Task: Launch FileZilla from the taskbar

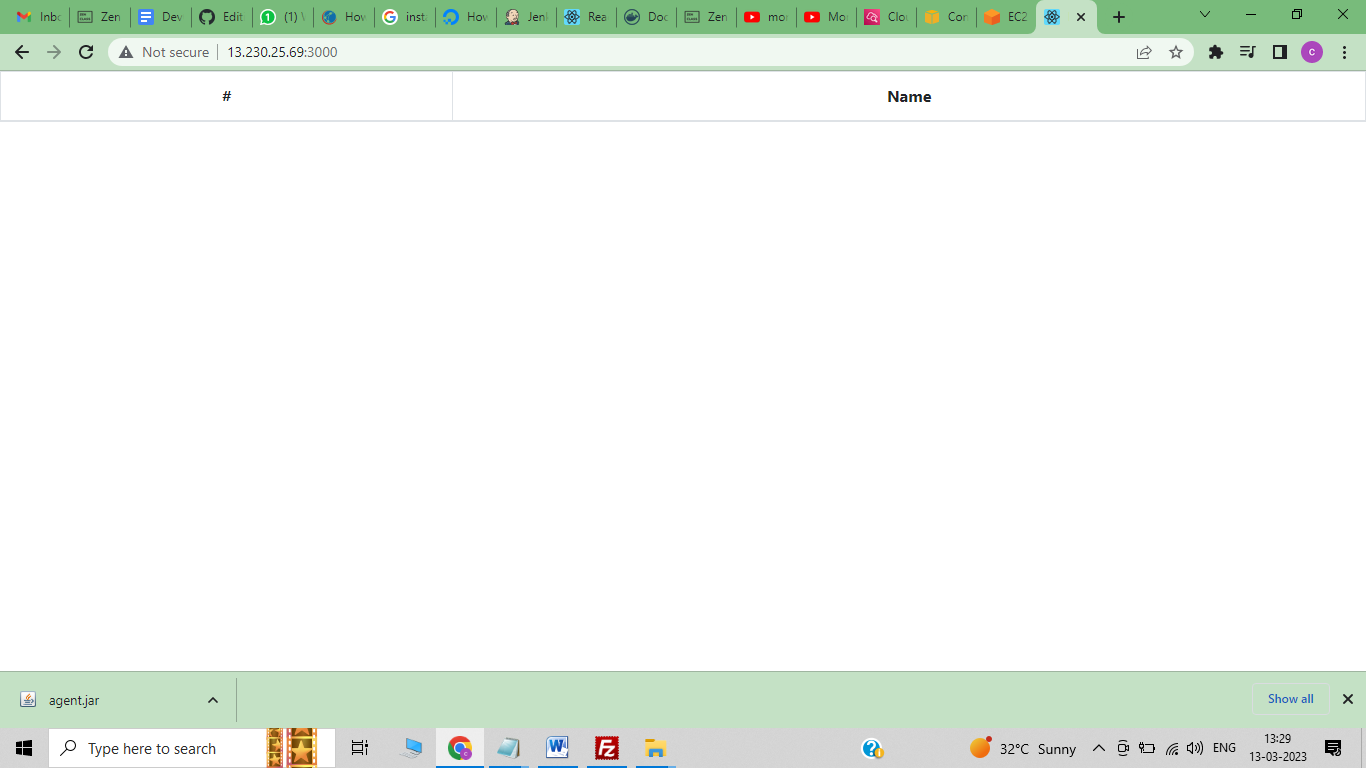Action: 606,748
